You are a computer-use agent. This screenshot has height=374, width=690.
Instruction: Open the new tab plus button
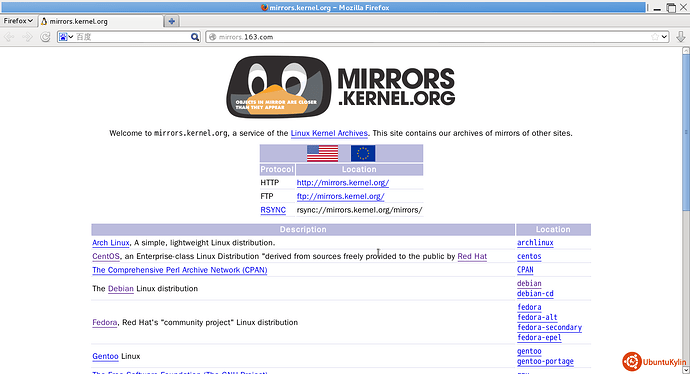(172, 21)
